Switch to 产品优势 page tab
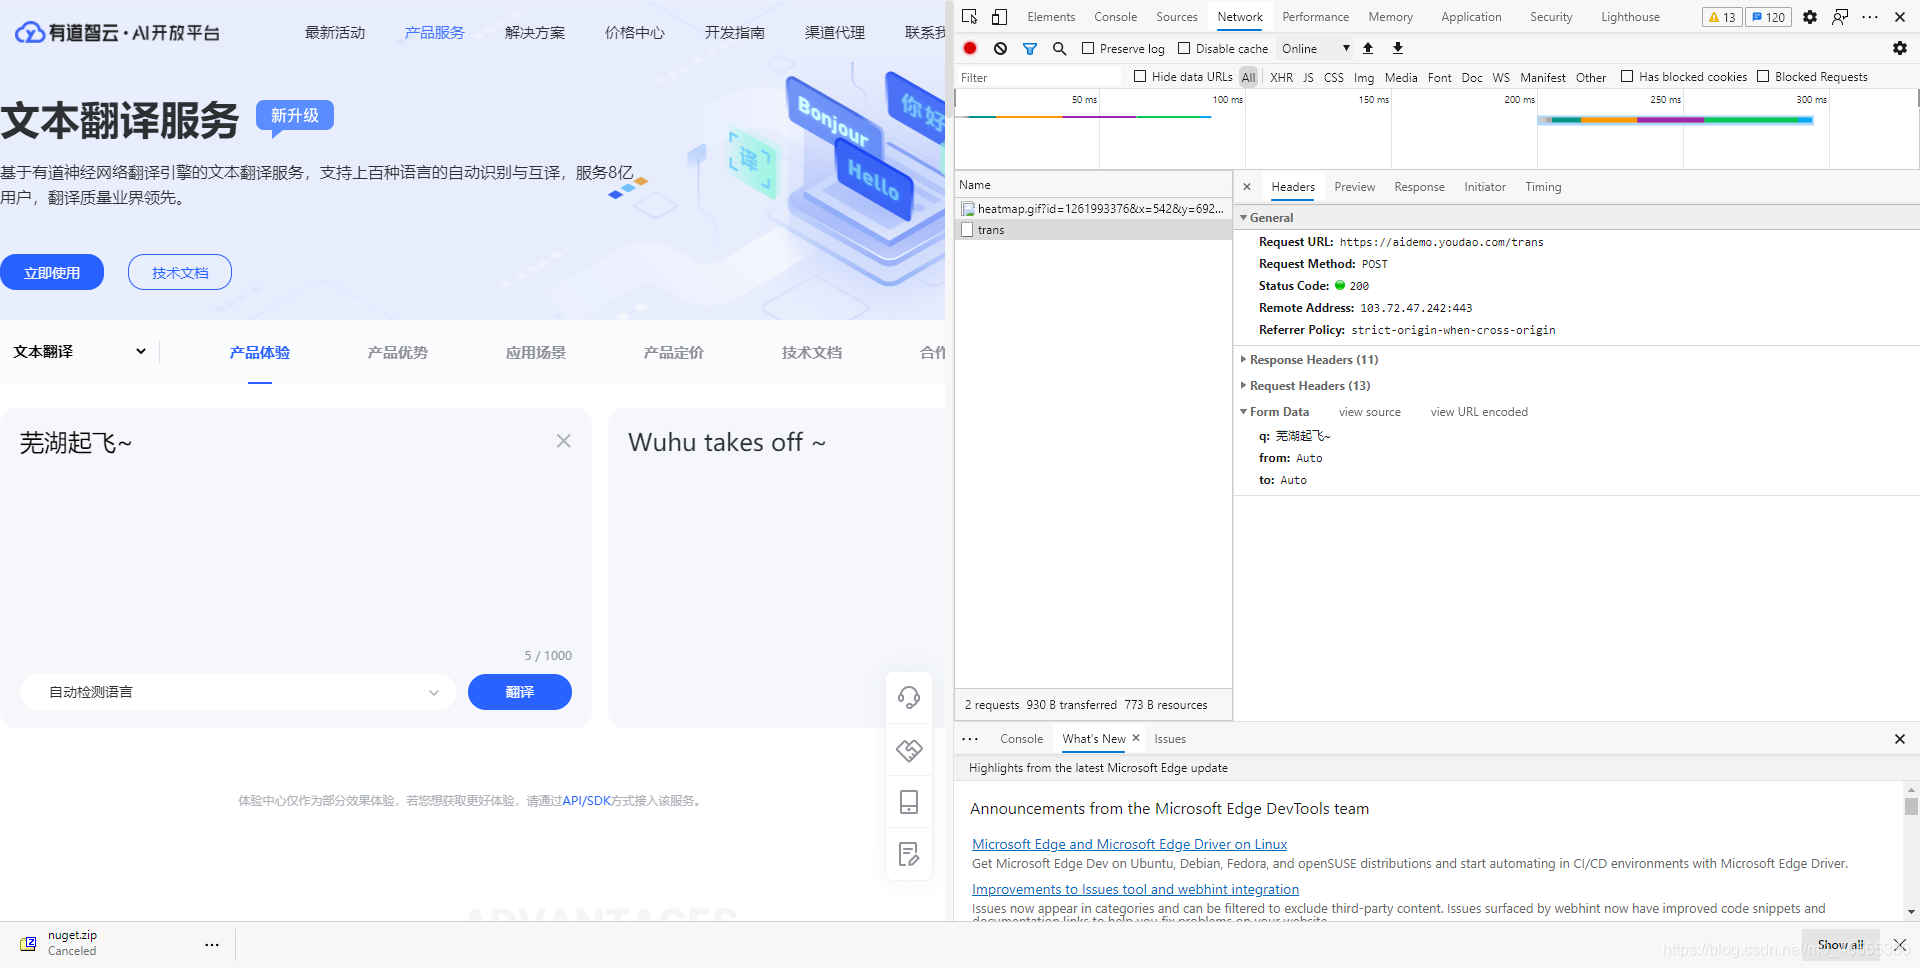The width and height of the screenshot is (1920, 968). click(x=397, y=352)
